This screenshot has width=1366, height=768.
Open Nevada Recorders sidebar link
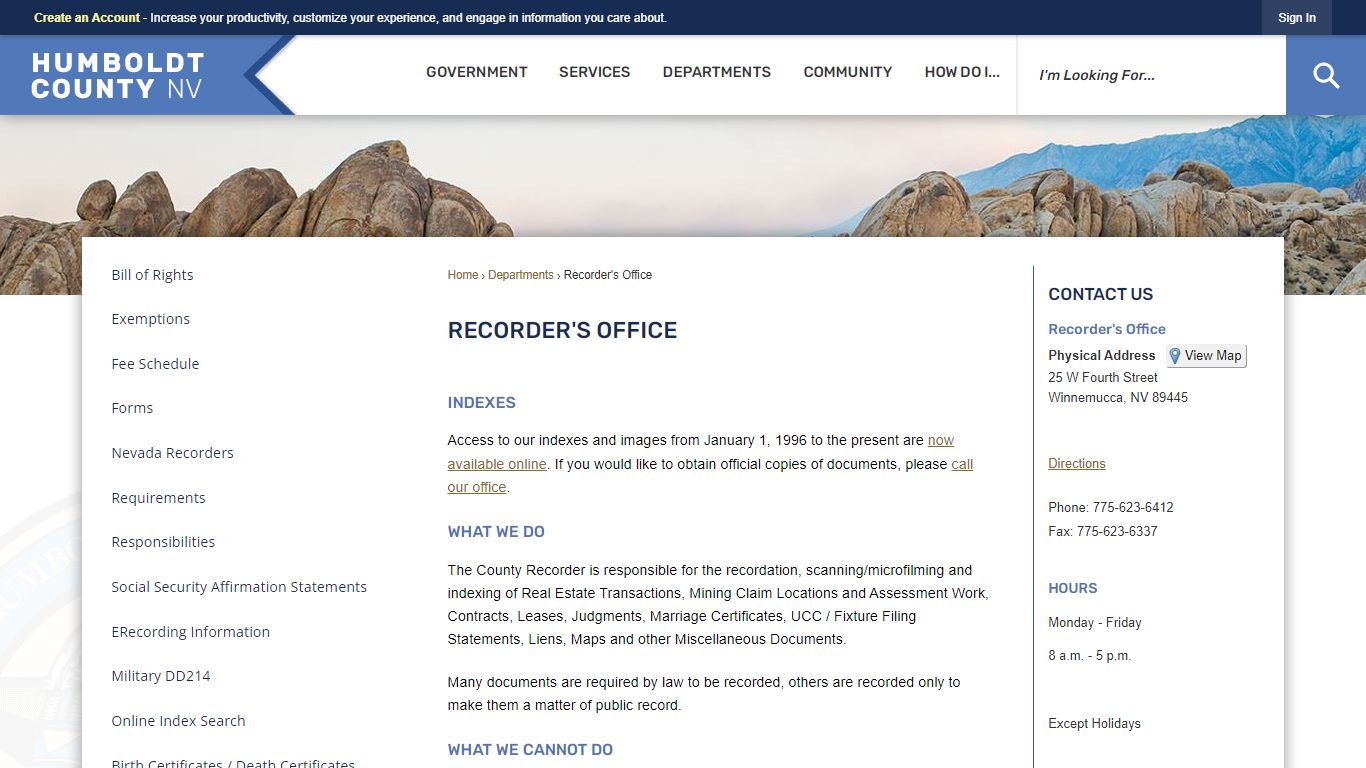pos(173,453)
